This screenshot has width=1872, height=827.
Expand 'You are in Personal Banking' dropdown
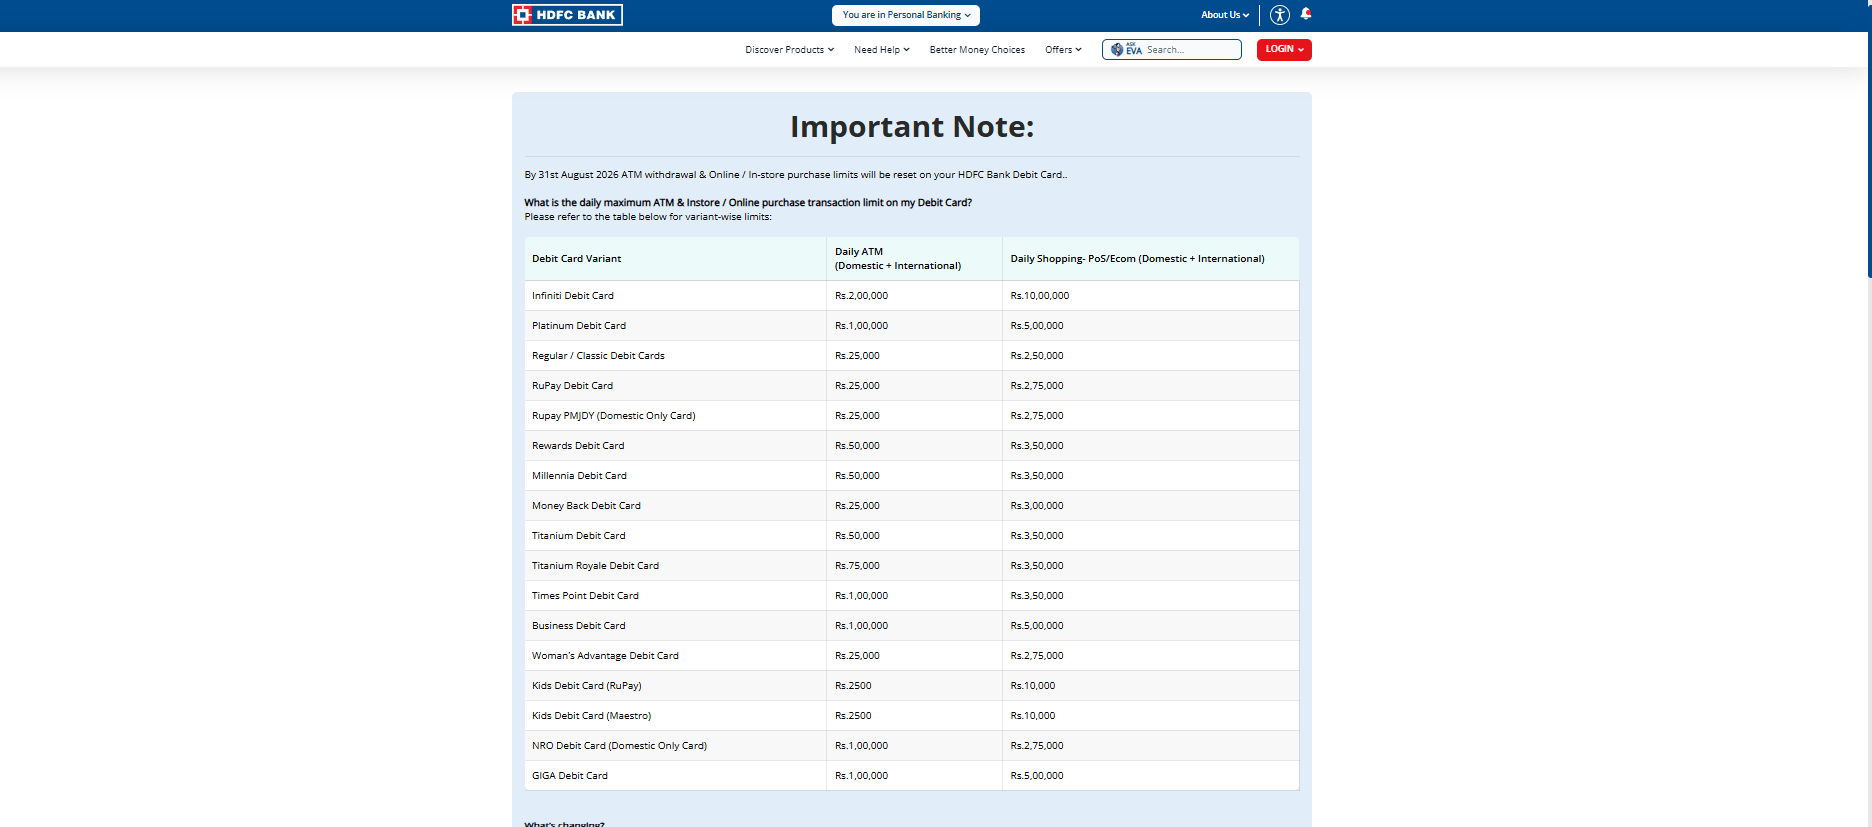tap(906, 15)
